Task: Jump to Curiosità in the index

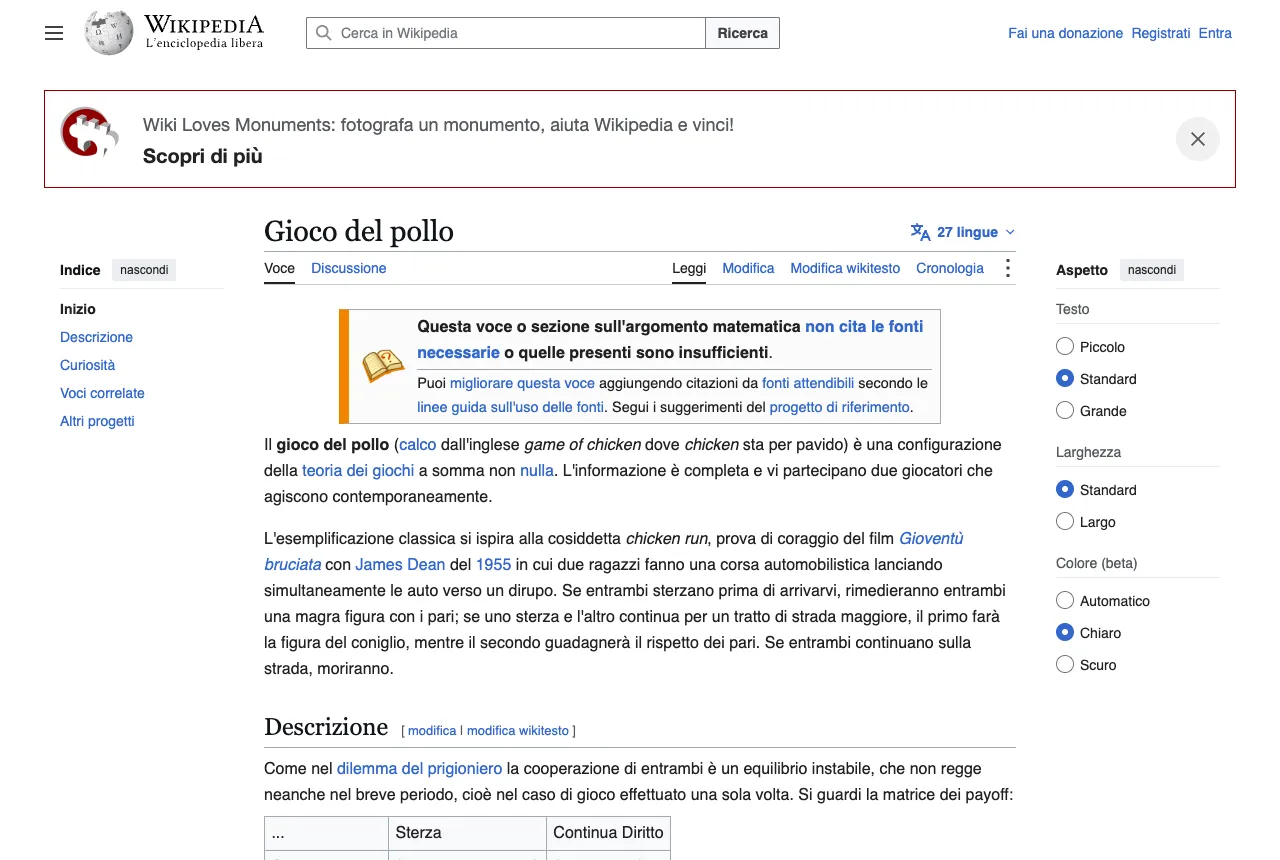Action: tap(88, 365)
